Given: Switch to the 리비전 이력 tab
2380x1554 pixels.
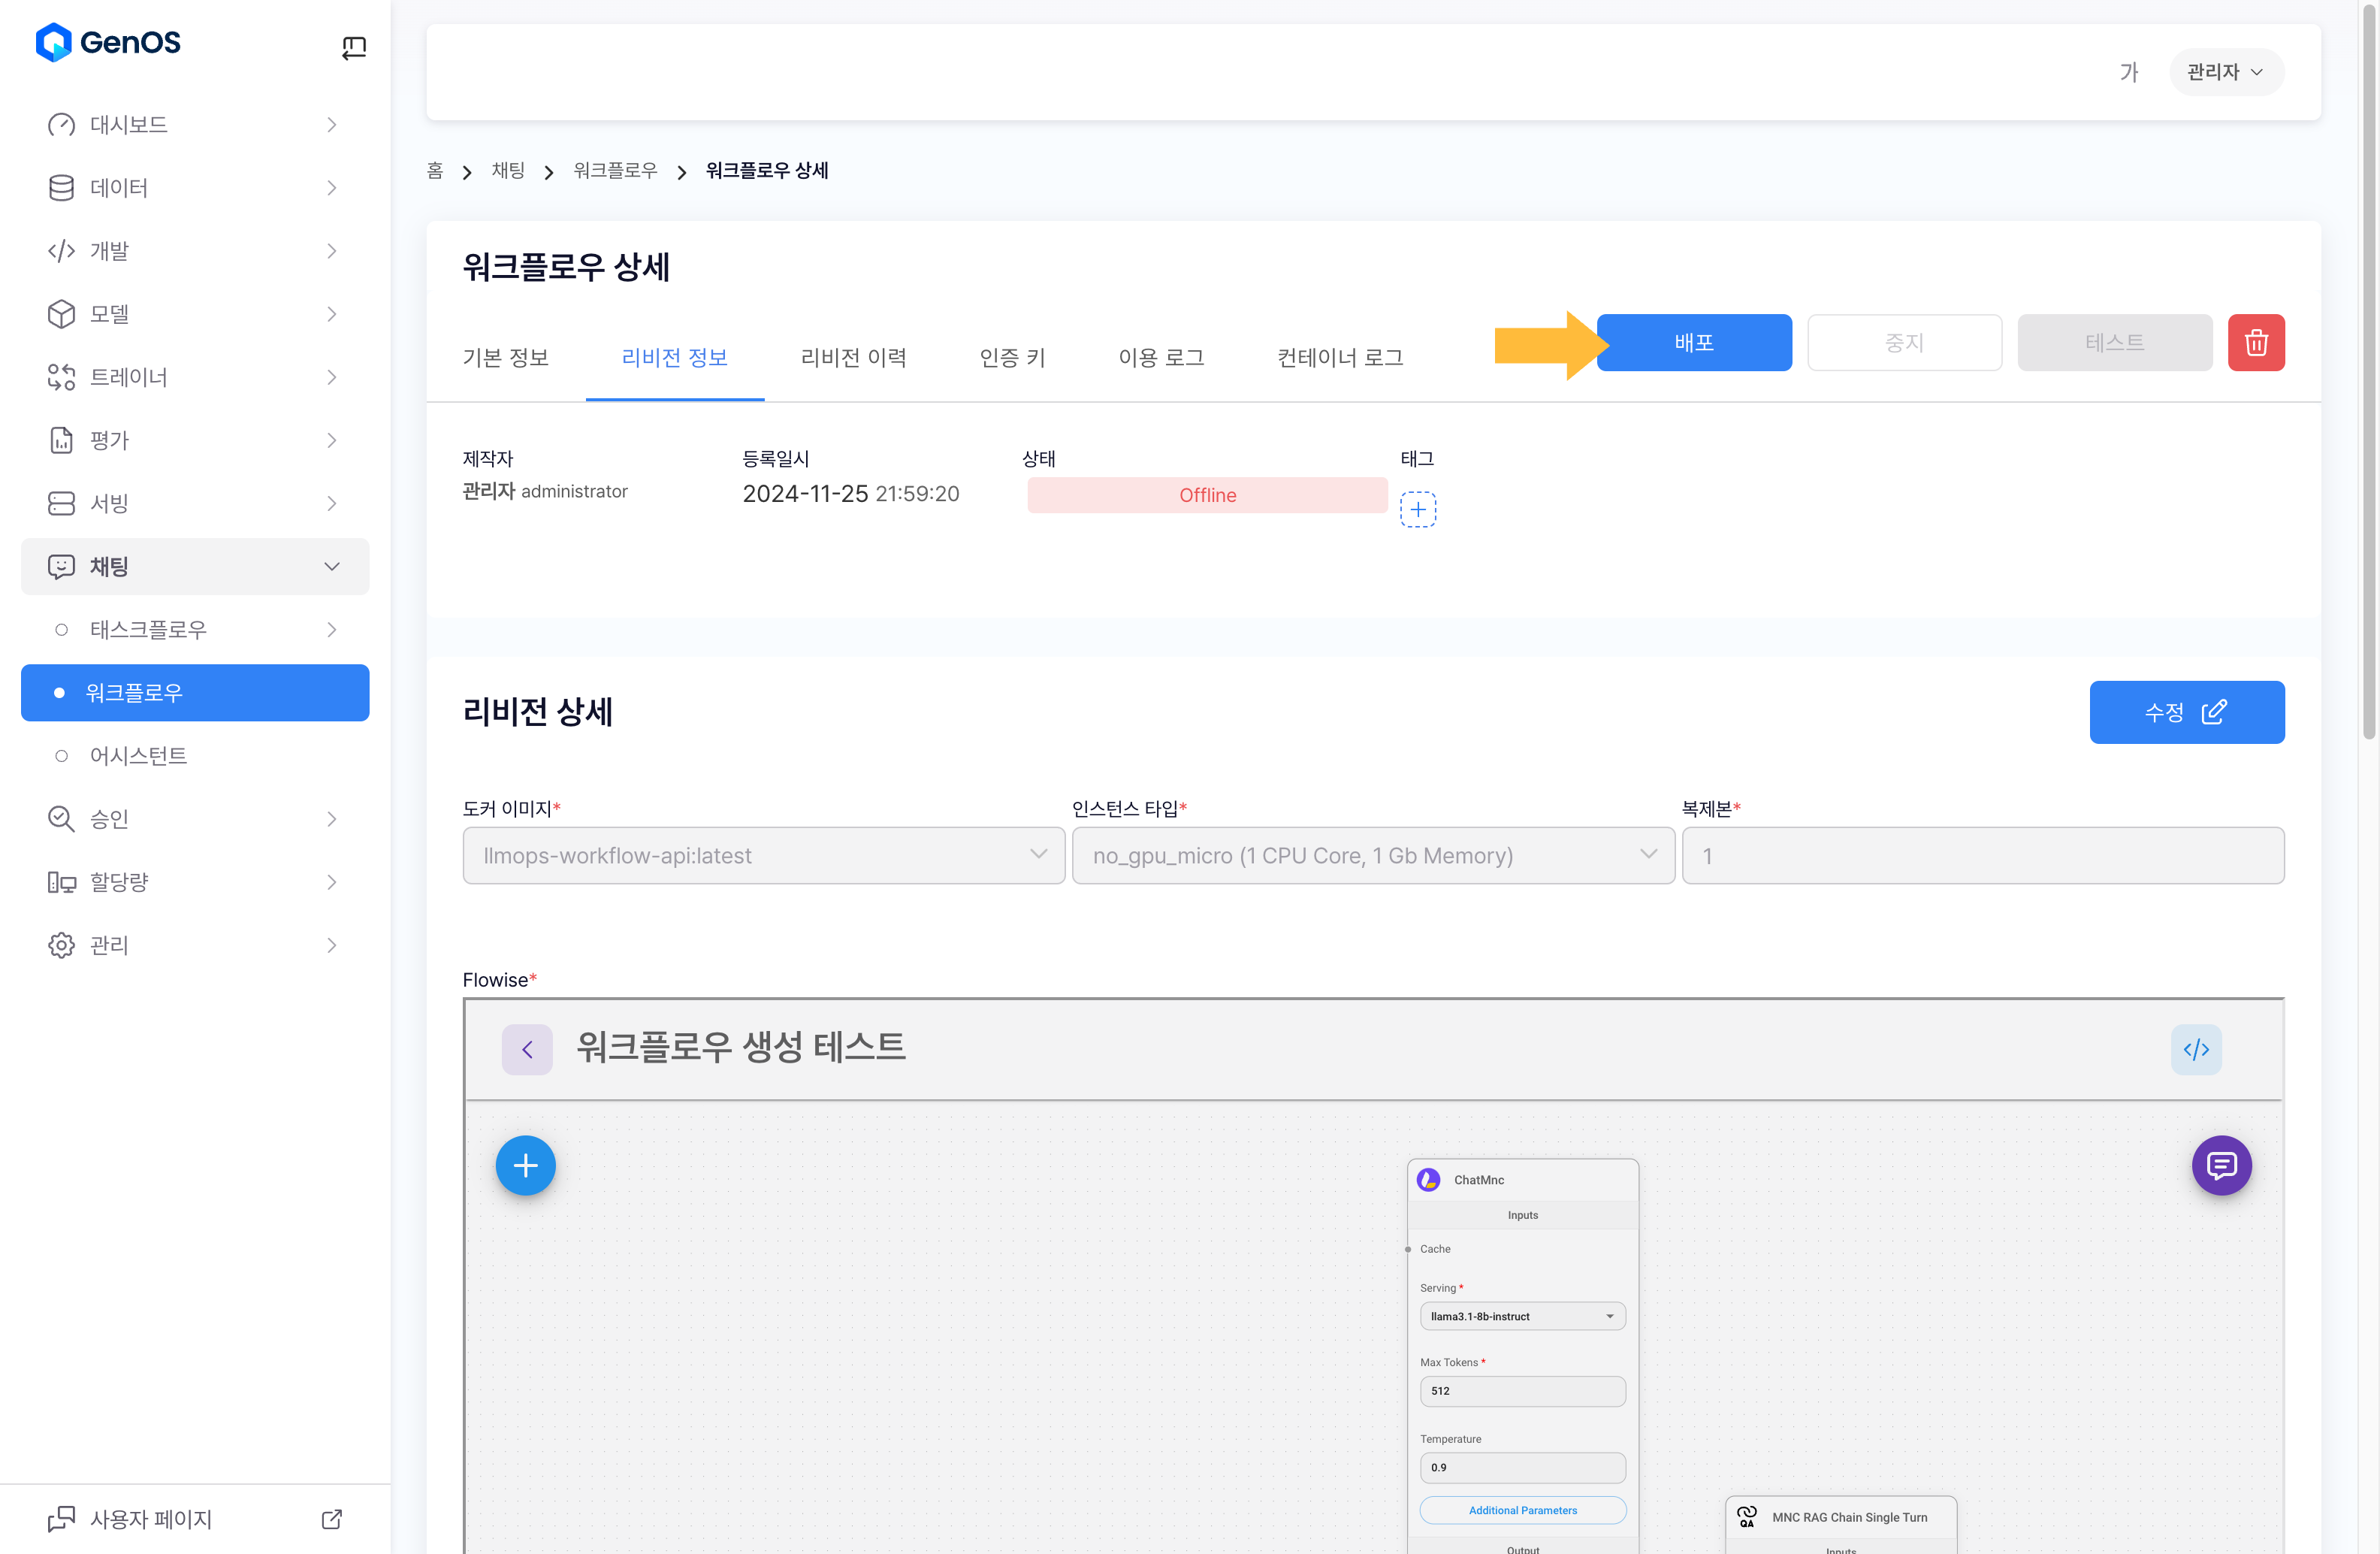Looking at the screenshot, I should point(853,357).
